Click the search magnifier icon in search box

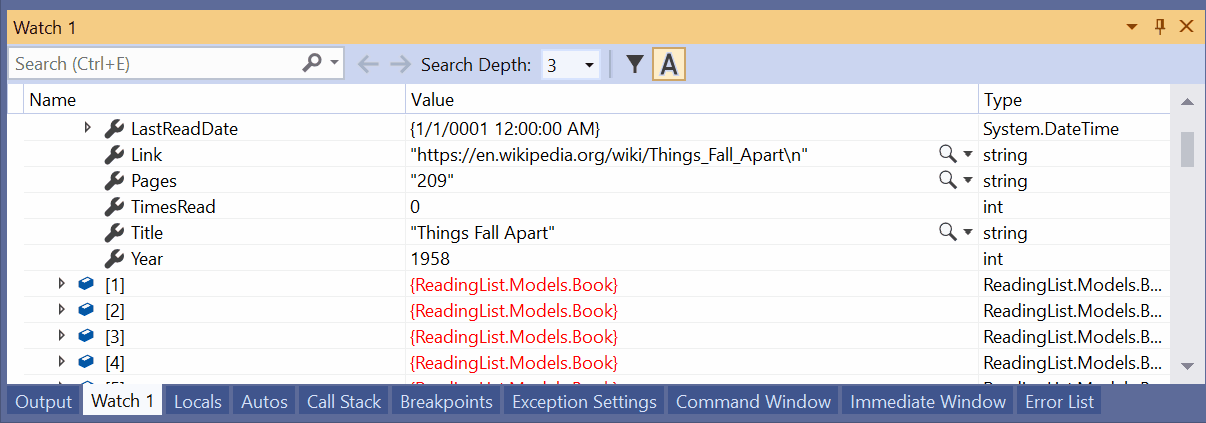(x=312, y=63)
